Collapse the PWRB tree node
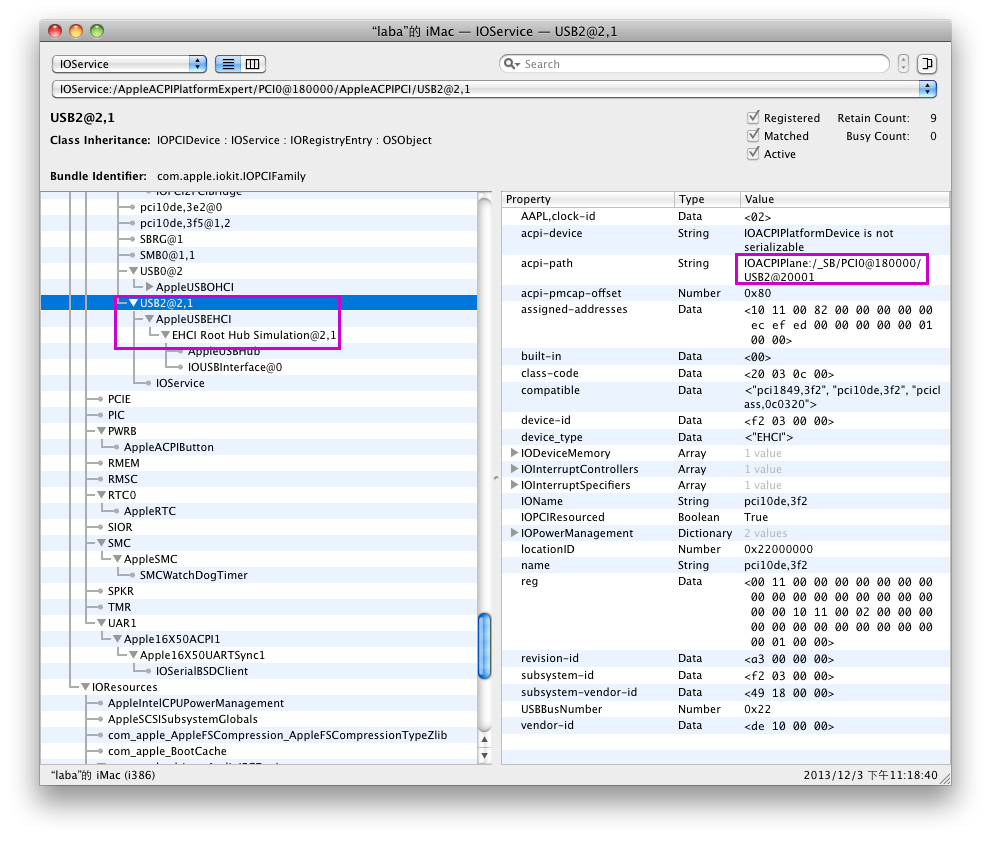The height and width of the screenshot is (845, 991). [101, 430]
